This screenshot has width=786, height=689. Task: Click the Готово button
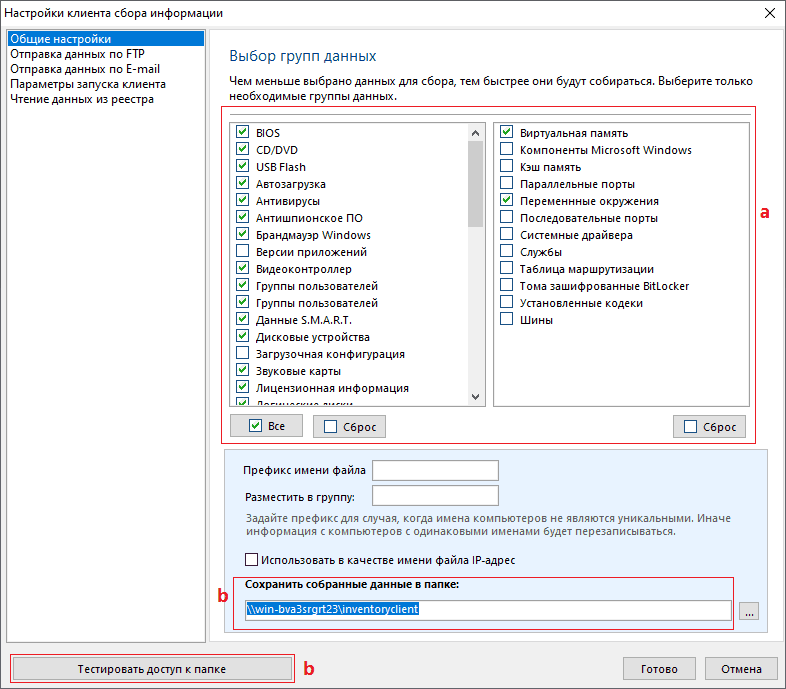click(659, 669)
